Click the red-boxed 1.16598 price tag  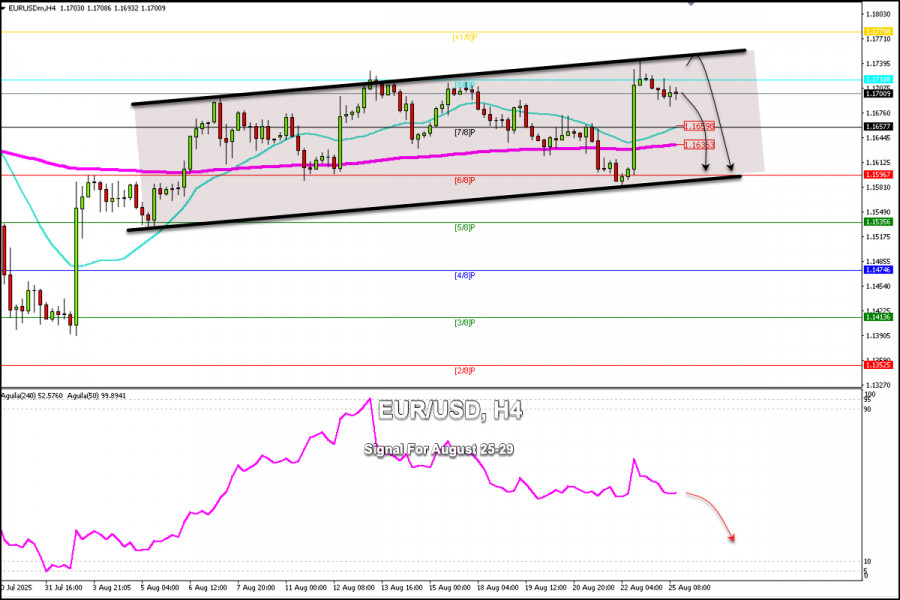tap(699, 126)
